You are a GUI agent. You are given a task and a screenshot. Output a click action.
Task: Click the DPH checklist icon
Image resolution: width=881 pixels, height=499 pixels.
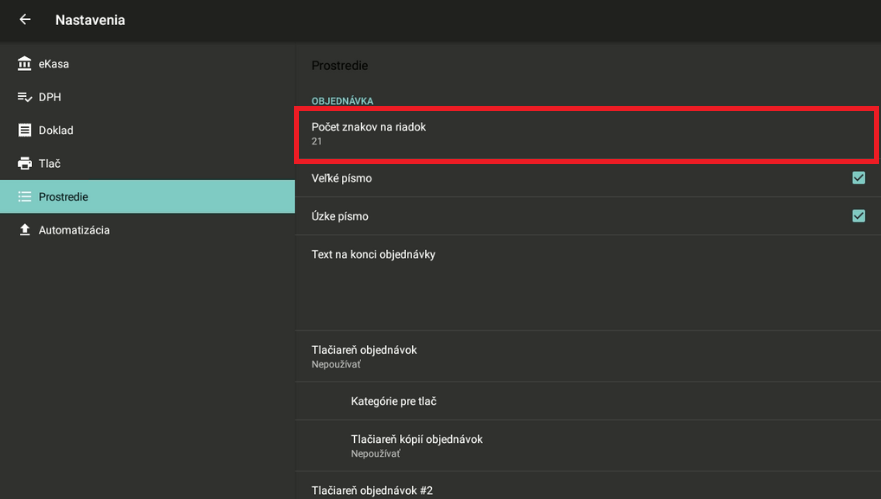tap(25, 97)
